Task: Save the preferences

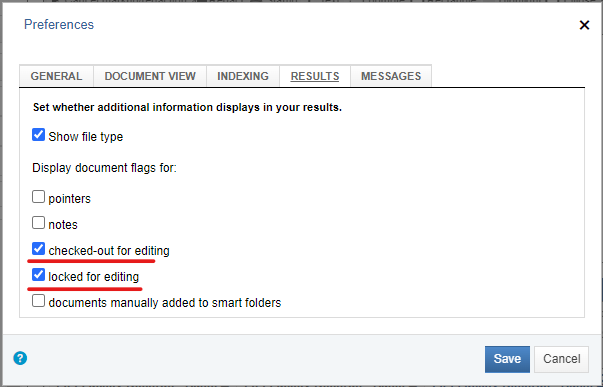Action: (x=507, y=359)
